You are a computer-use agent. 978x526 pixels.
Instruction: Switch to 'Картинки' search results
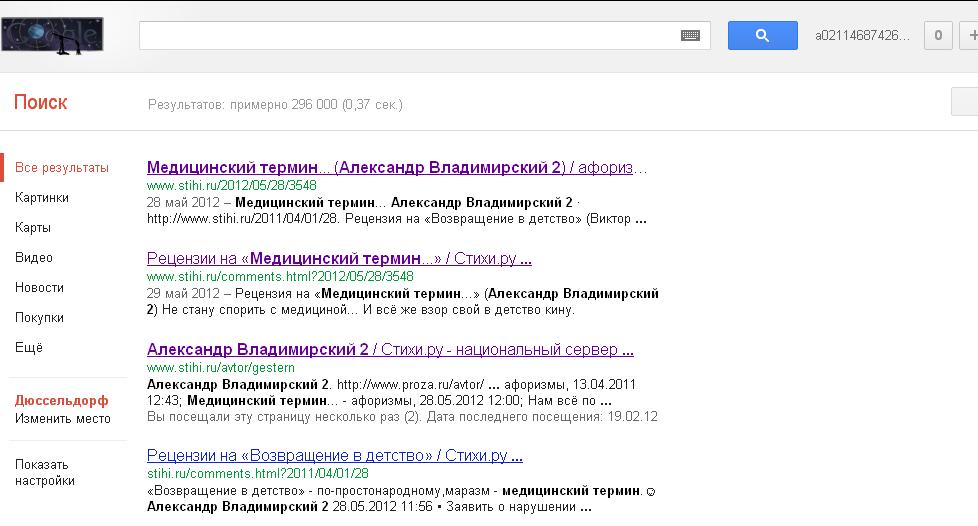pos(42,198)
